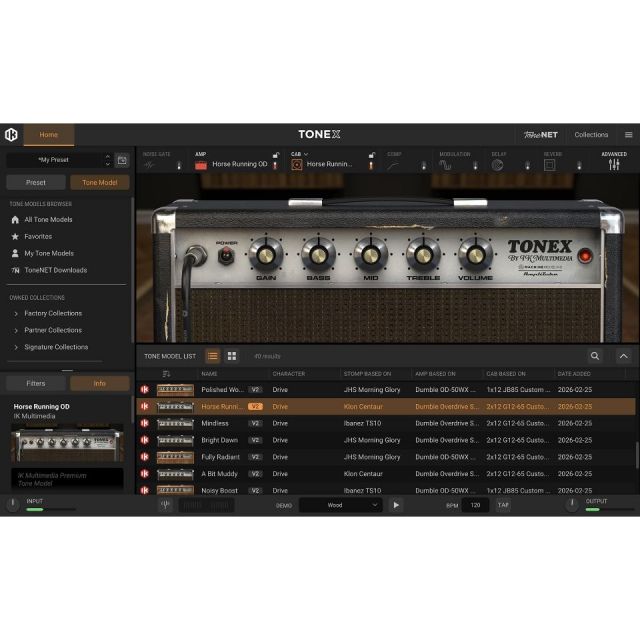Open Collections in the top bar
Screen dimensions: 640x640
pos(591,135)
